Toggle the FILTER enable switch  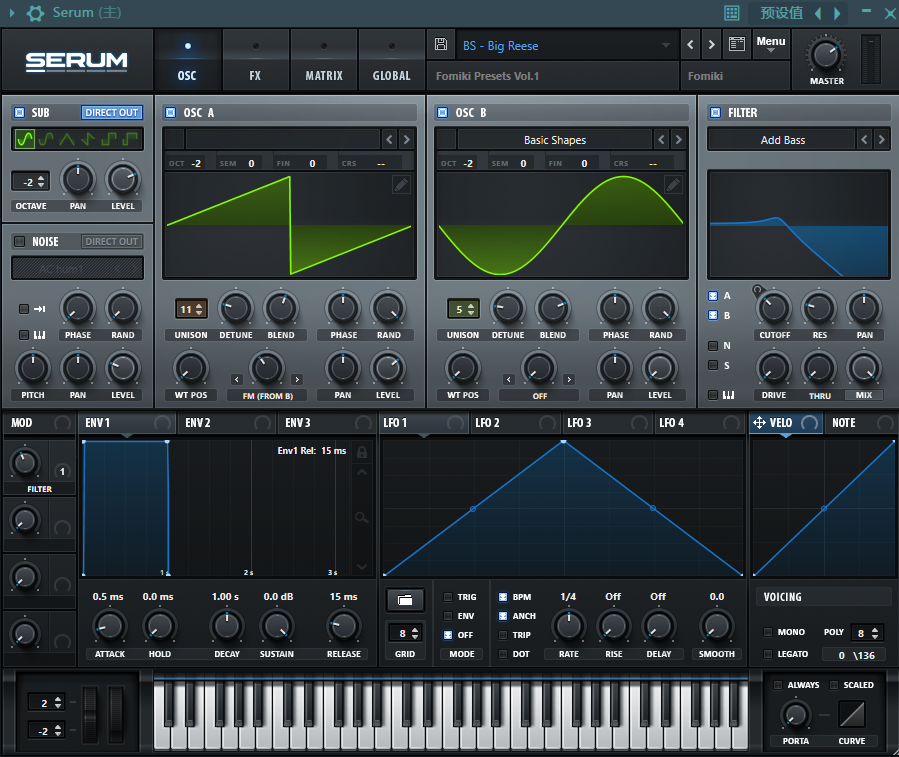(x=716, y=112)
